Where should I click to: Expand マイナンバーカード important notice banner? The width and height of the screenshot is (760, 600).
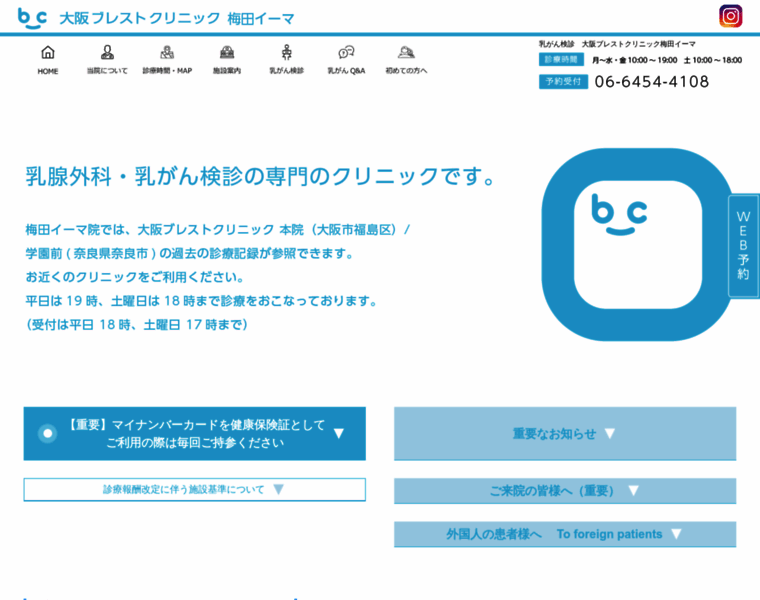[194, 433]
